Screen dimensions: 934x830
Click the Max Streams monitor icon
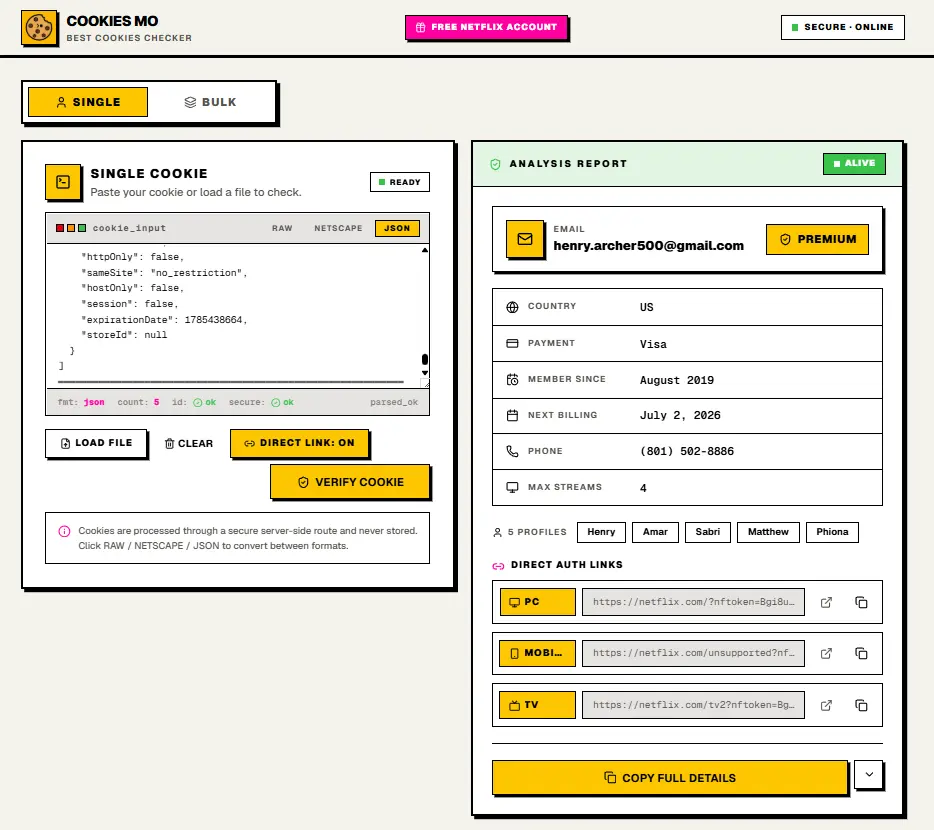[x=512, y=487]
